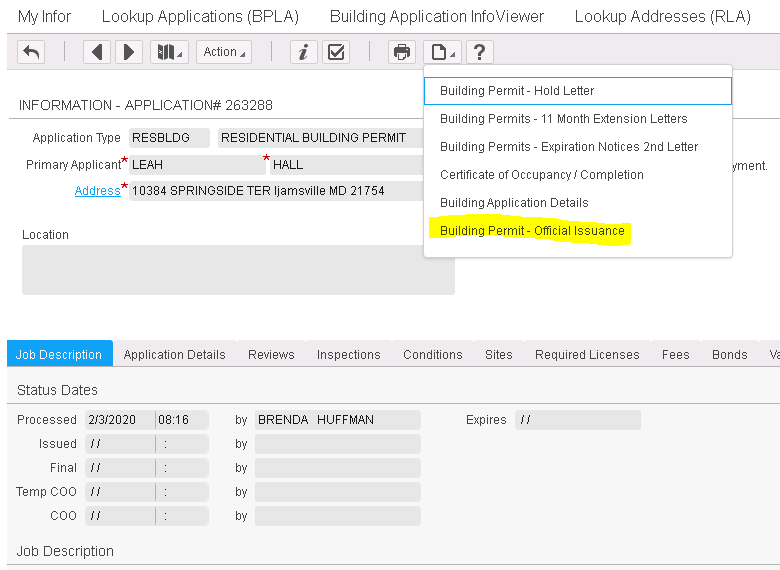Select Certificate of Occupancy / Completion

point(578,175)
